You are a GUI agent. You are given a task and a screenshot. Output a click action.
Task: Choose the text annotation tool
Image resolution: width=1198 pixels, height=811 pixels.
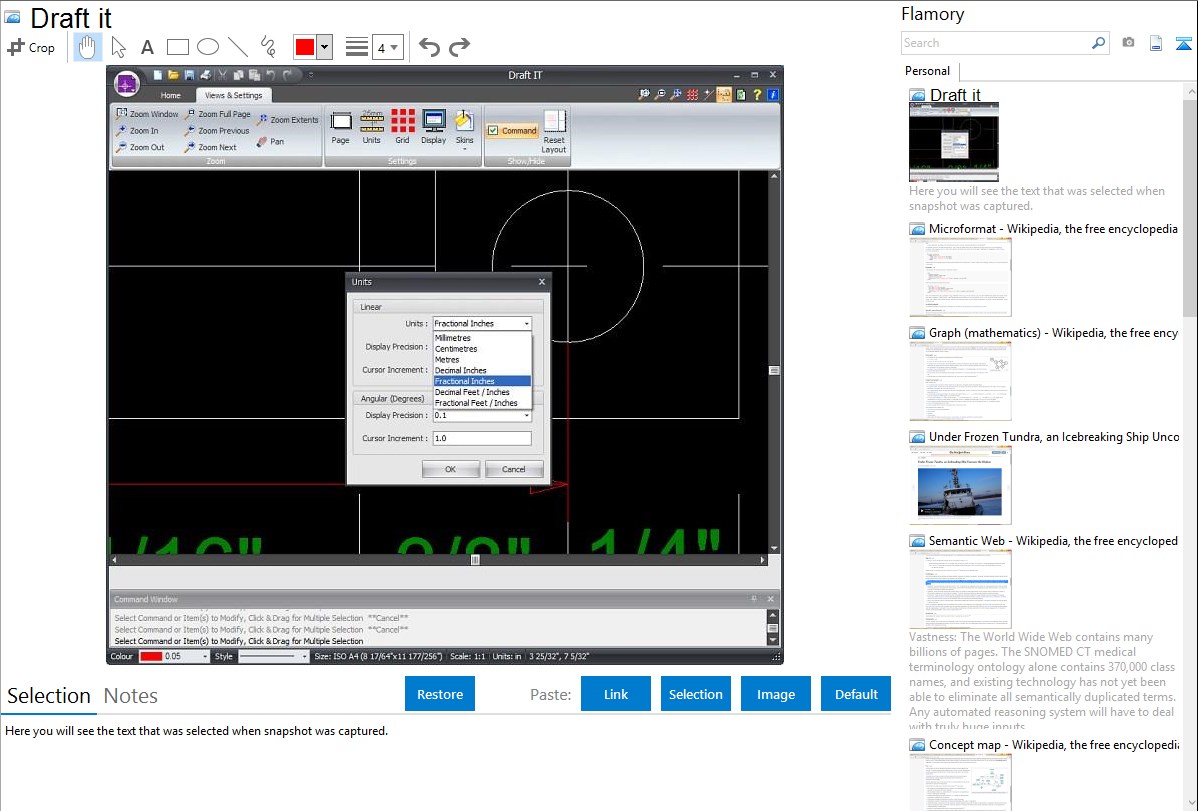pyautogui.click(x=147, y=47)
